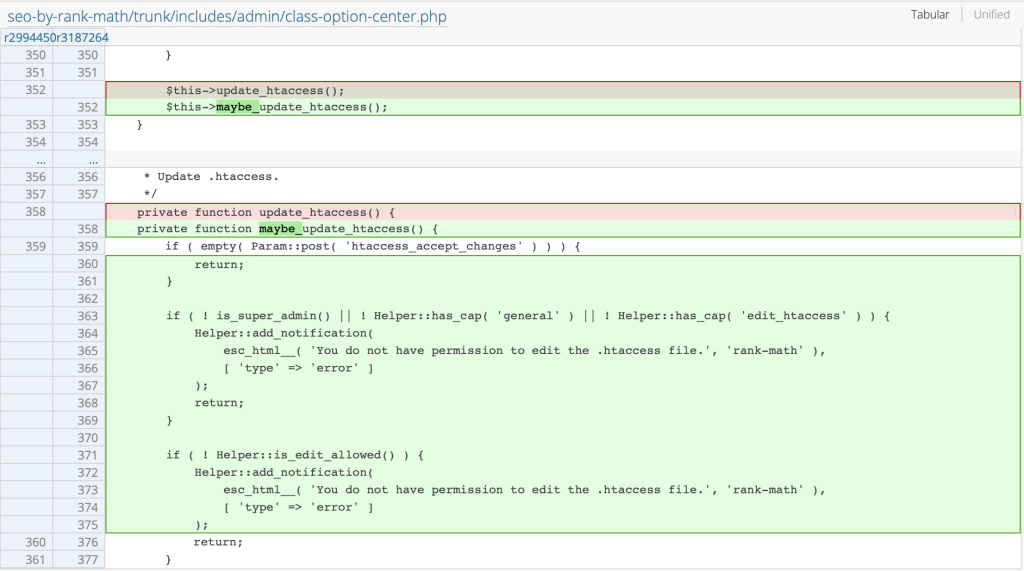Open new revision r3187264 link
Image resolution: width=1024 pixels, height=571 pixels.
[82, 38]
